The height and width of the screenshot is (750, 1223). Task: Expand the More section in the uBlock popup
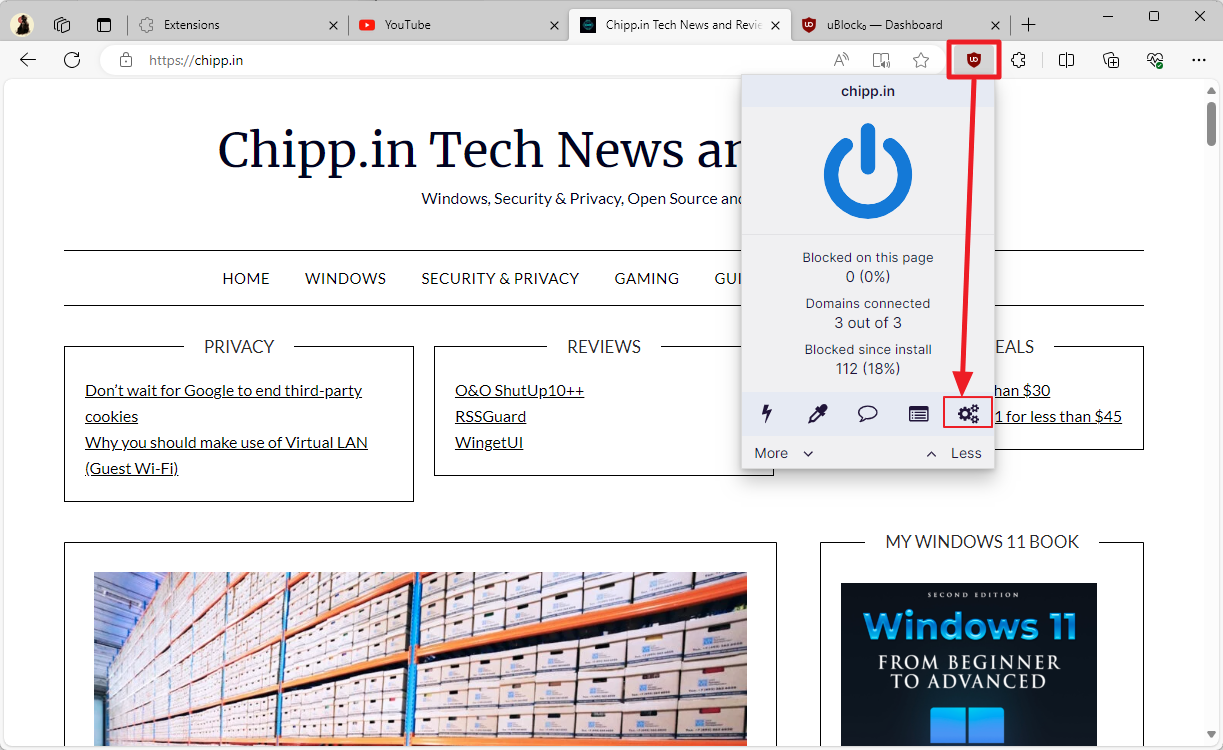pos(782,452)
